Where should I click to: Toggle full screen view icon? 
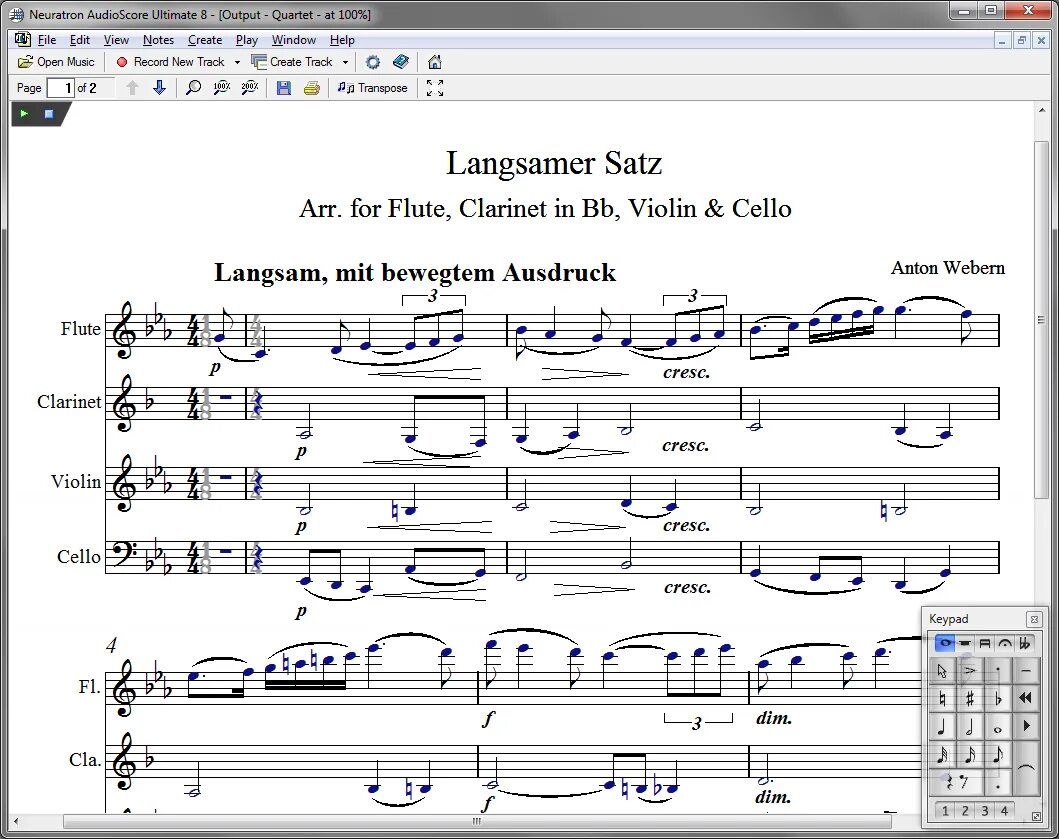coord(435,88)
